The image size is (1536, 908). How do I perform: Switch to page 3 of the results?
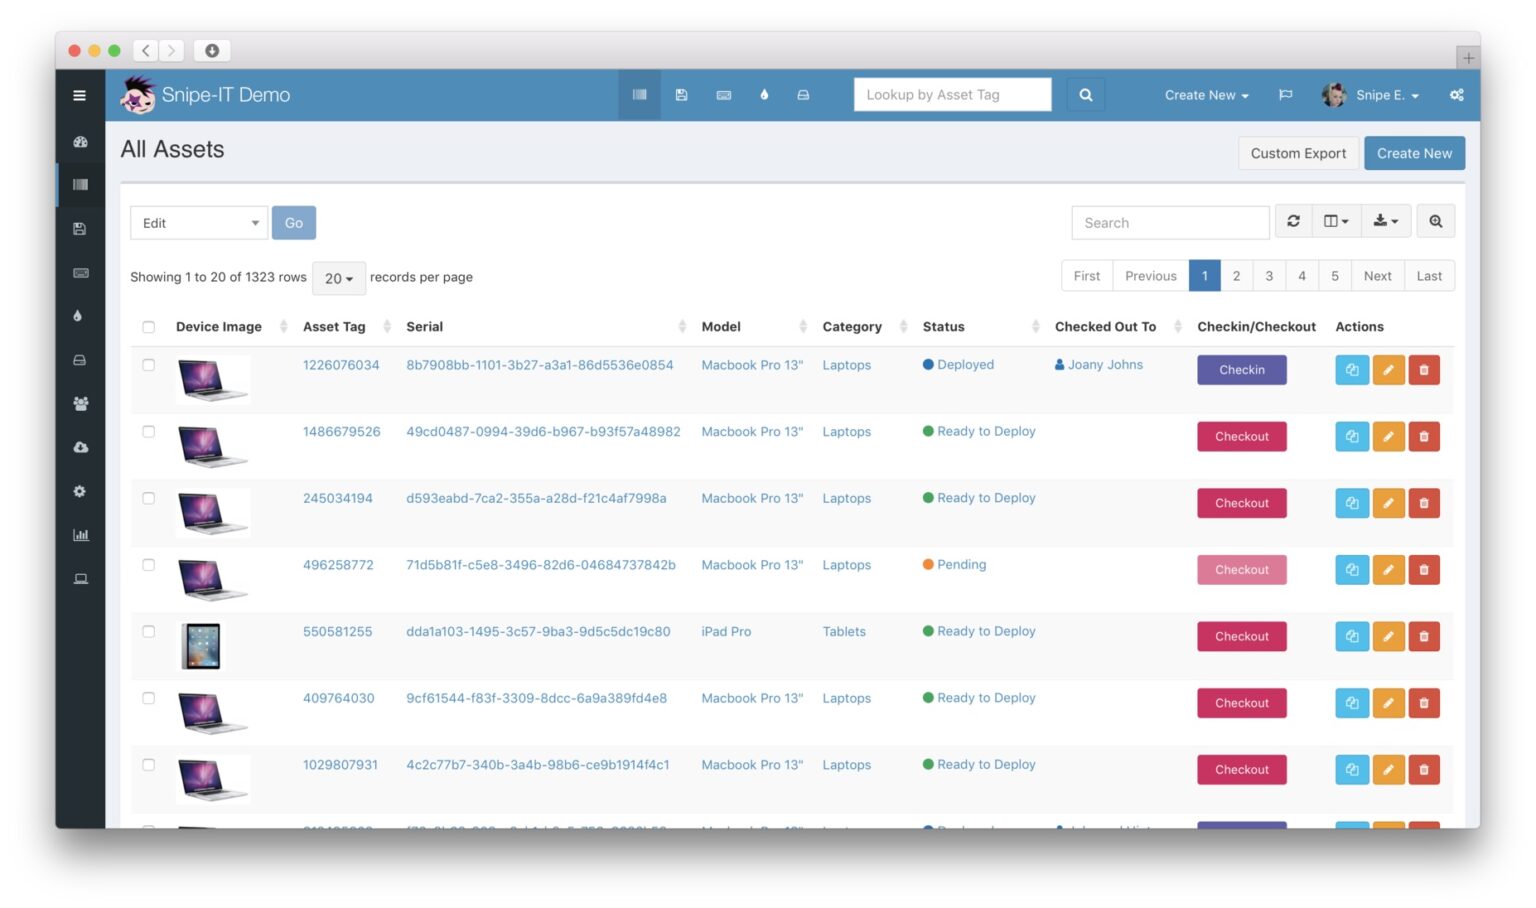click(1269, 275)
